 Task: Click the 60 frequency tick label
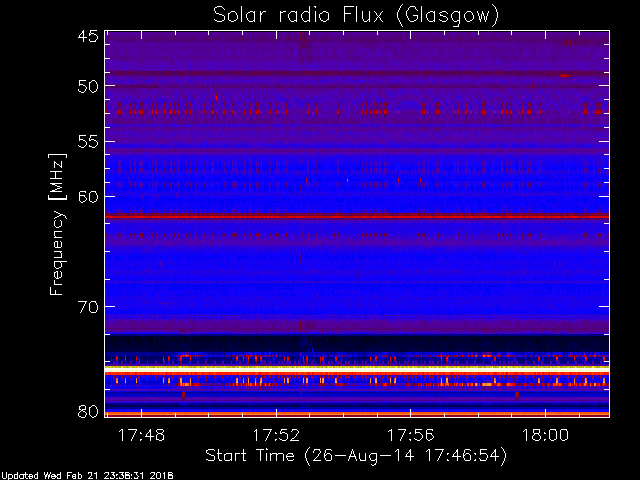88,197
